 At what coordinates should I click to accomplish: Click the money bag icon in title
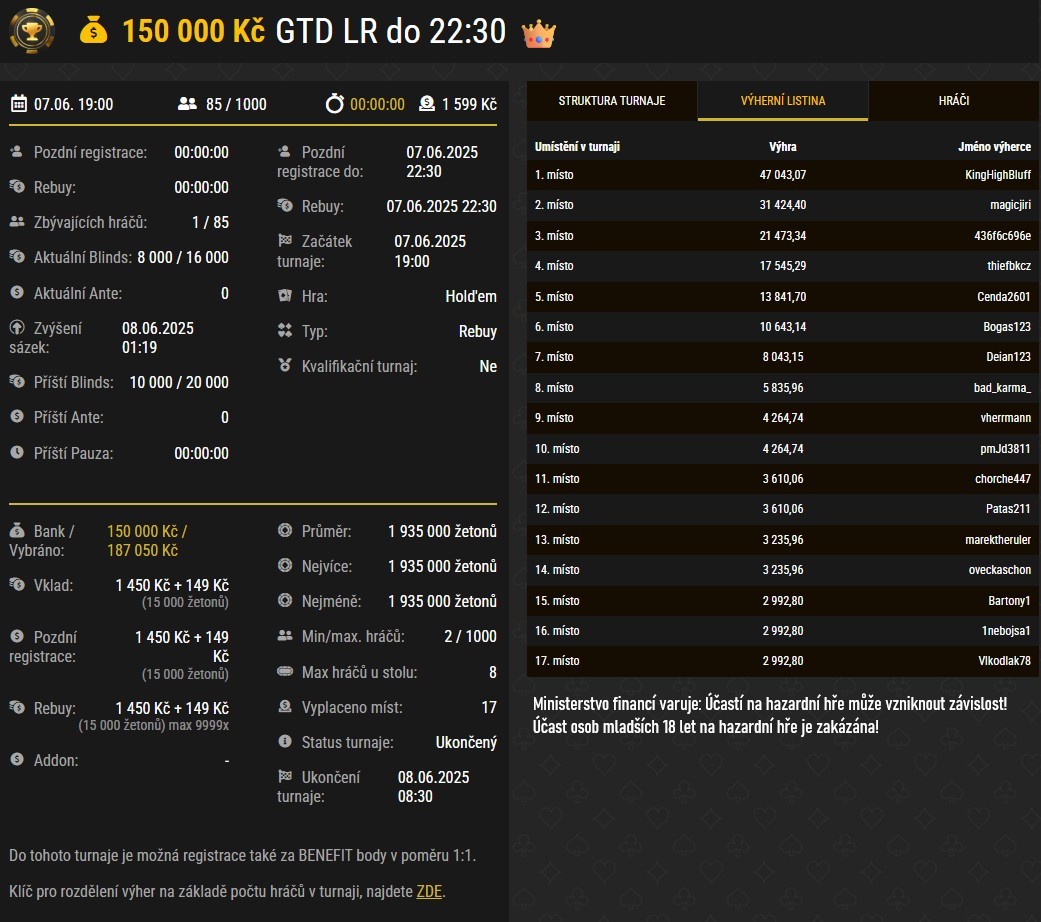(93, 32)
